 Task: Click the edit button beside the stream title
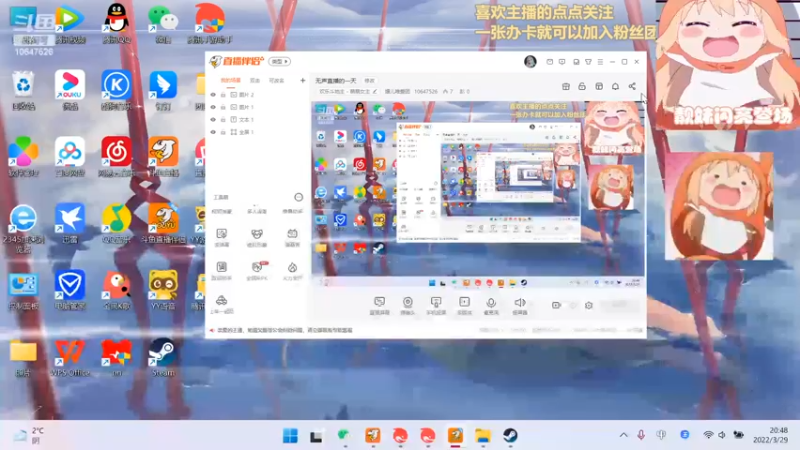click(369, 81)
